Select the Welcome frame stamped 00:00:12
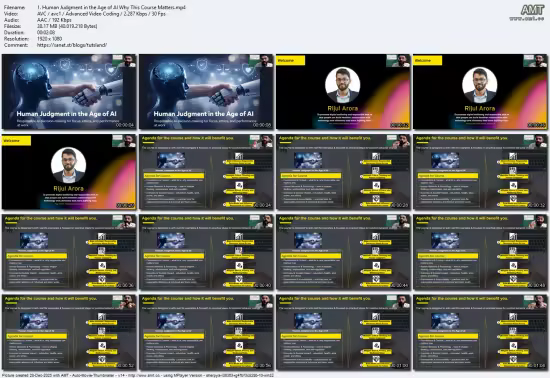This screenshot has height=378, width=550. (343, 92)
